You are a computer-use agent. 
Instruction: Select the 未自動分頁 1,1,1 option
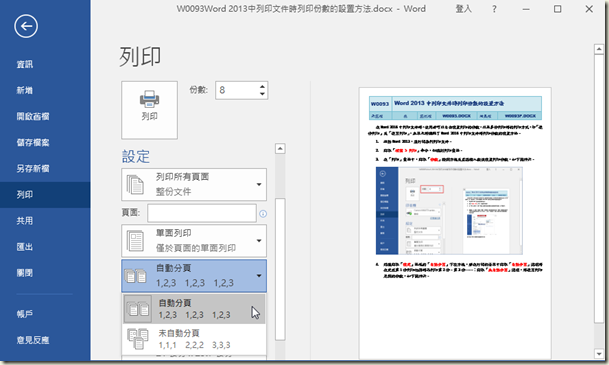(x=194, y=339)
